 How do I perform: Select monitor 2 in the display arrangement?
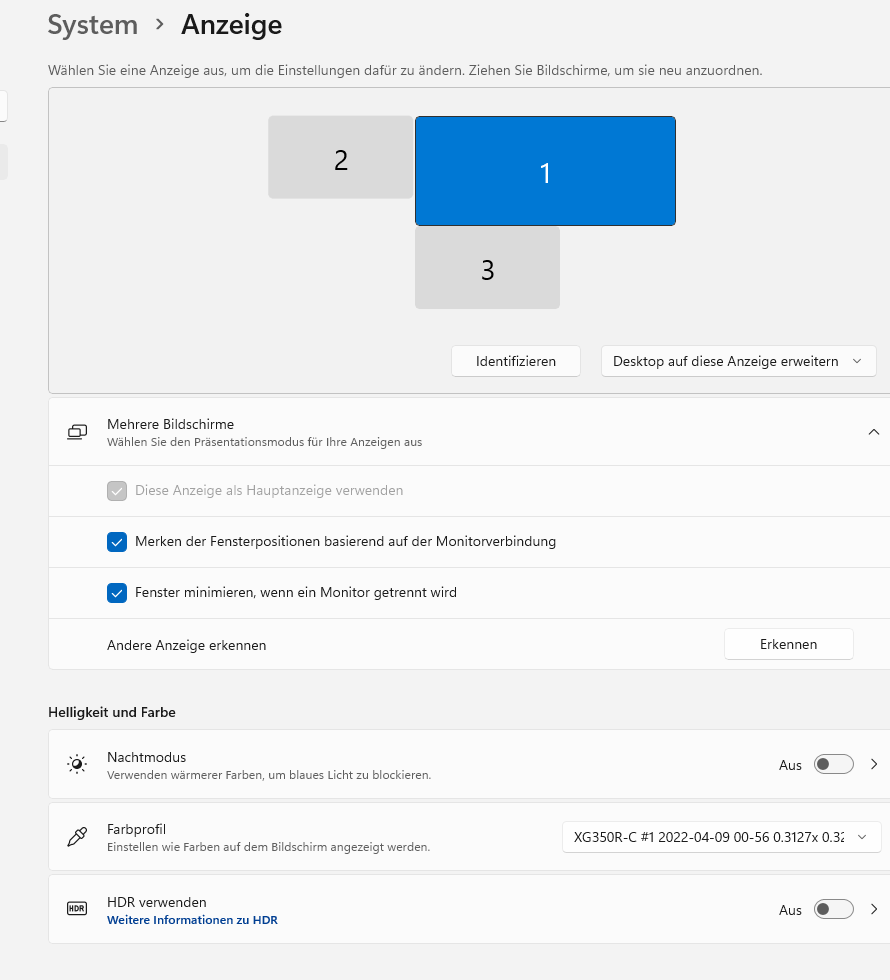pos(341,158)
